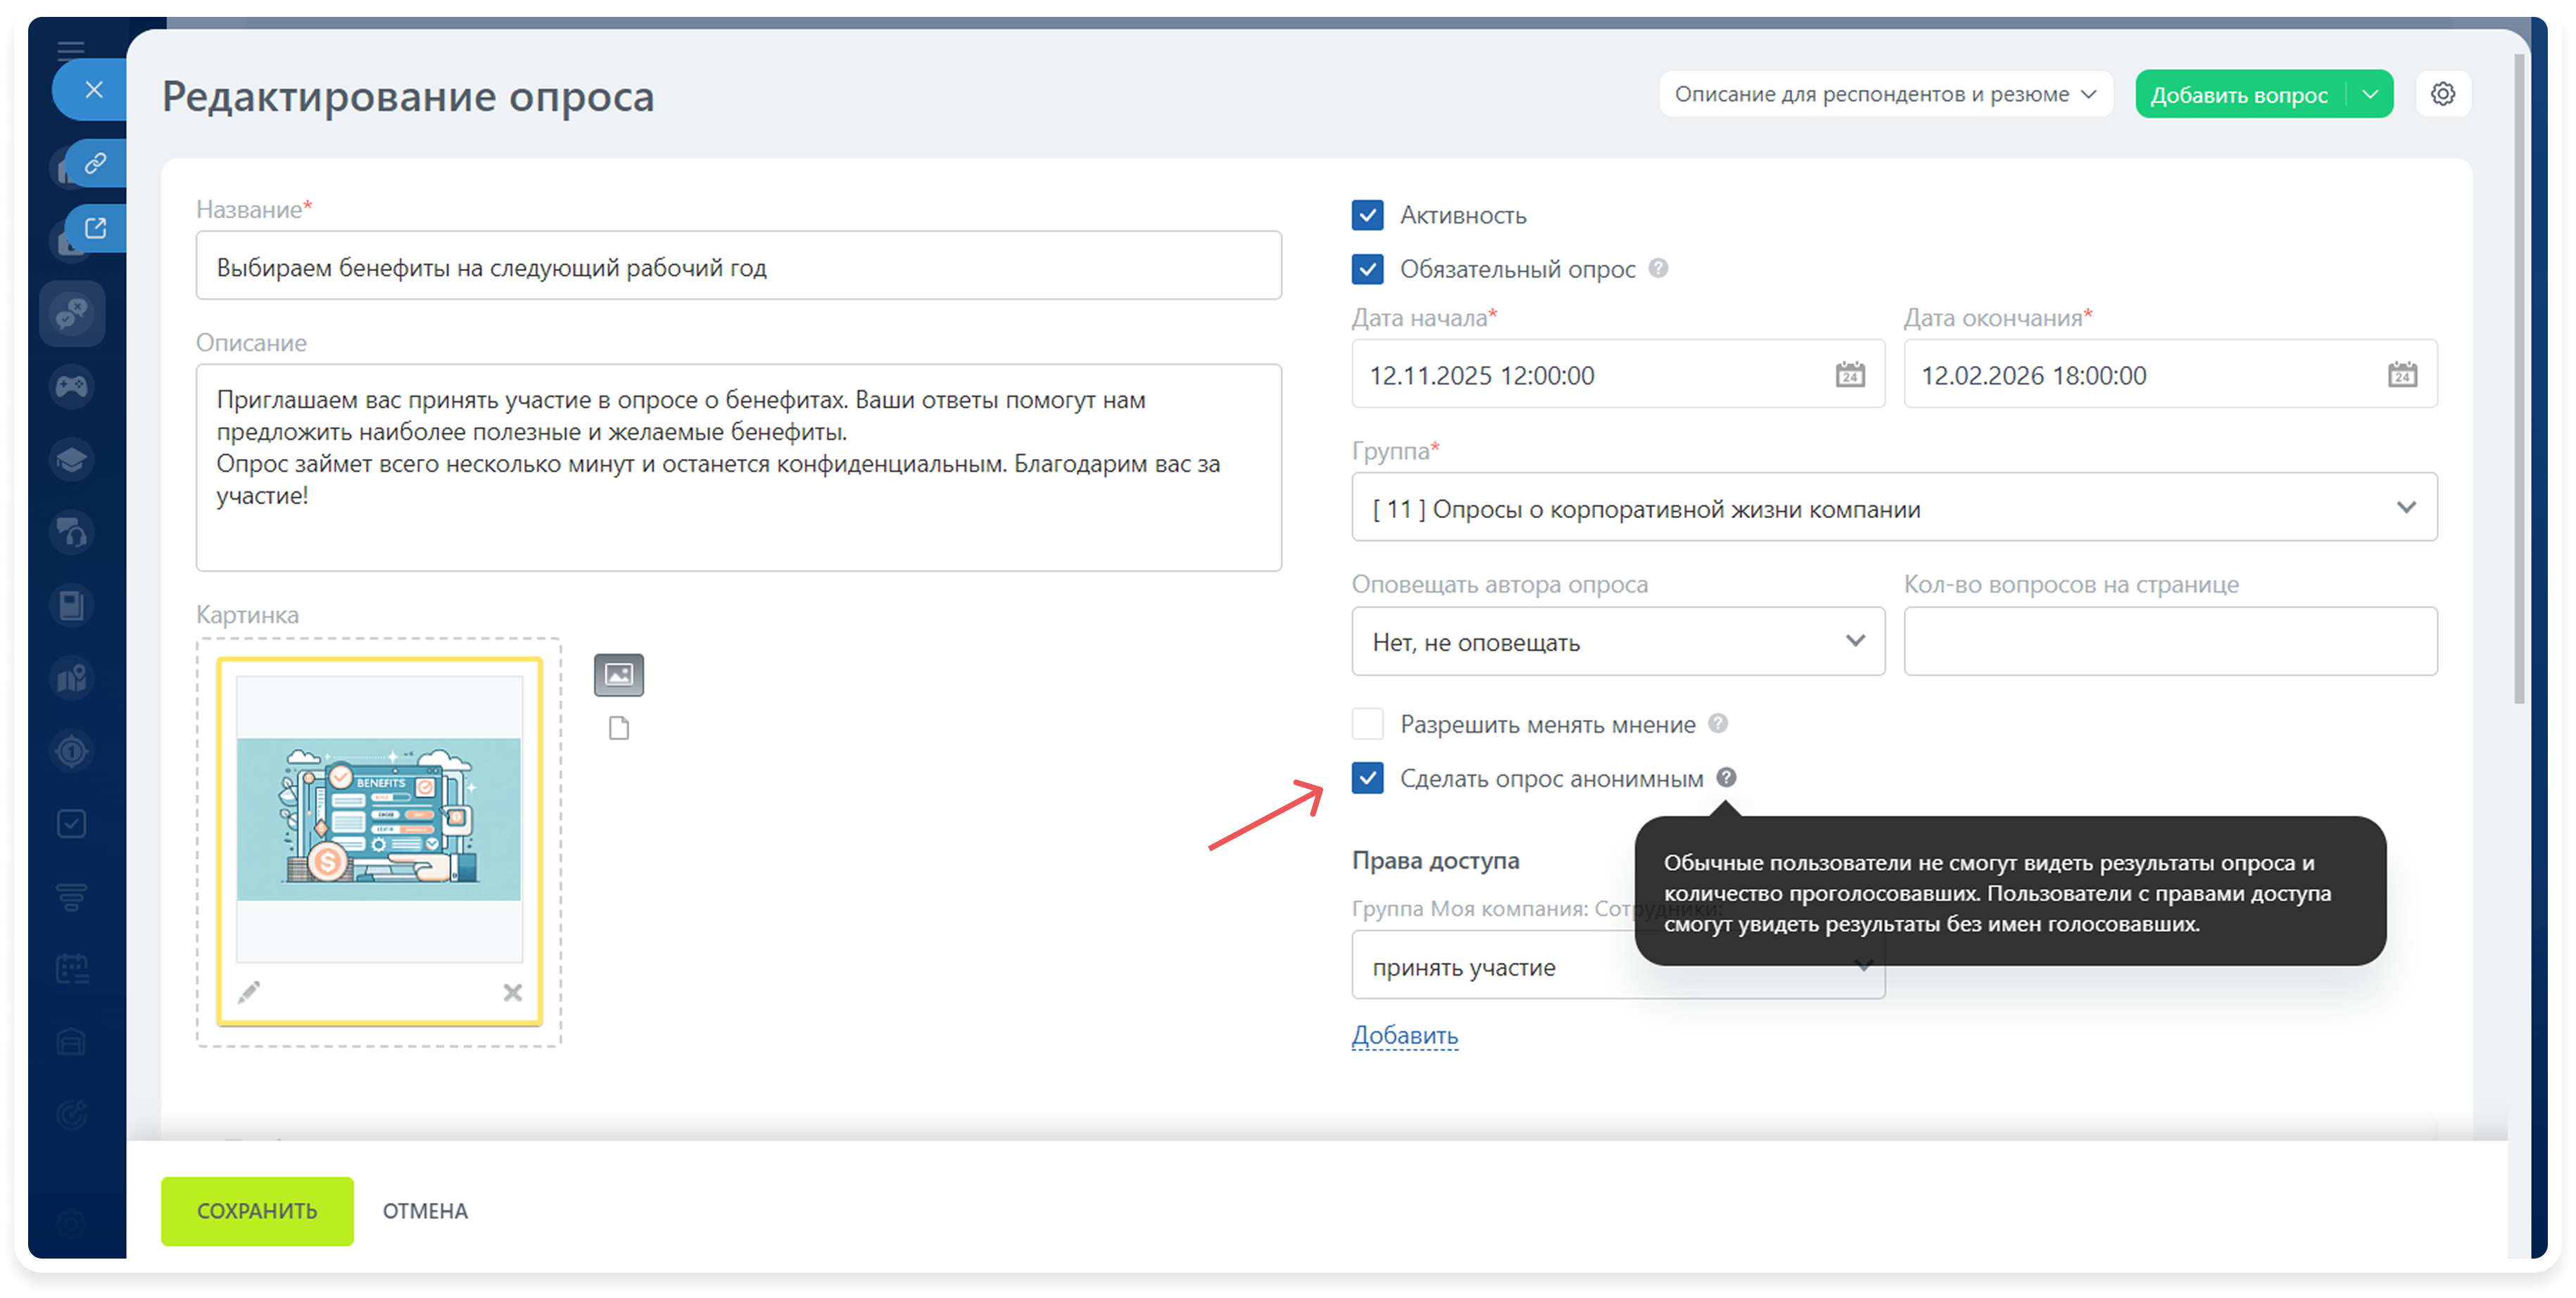The image size is (2576, 1298).
Task: Click the settings gear icon
Action: 2442,94
